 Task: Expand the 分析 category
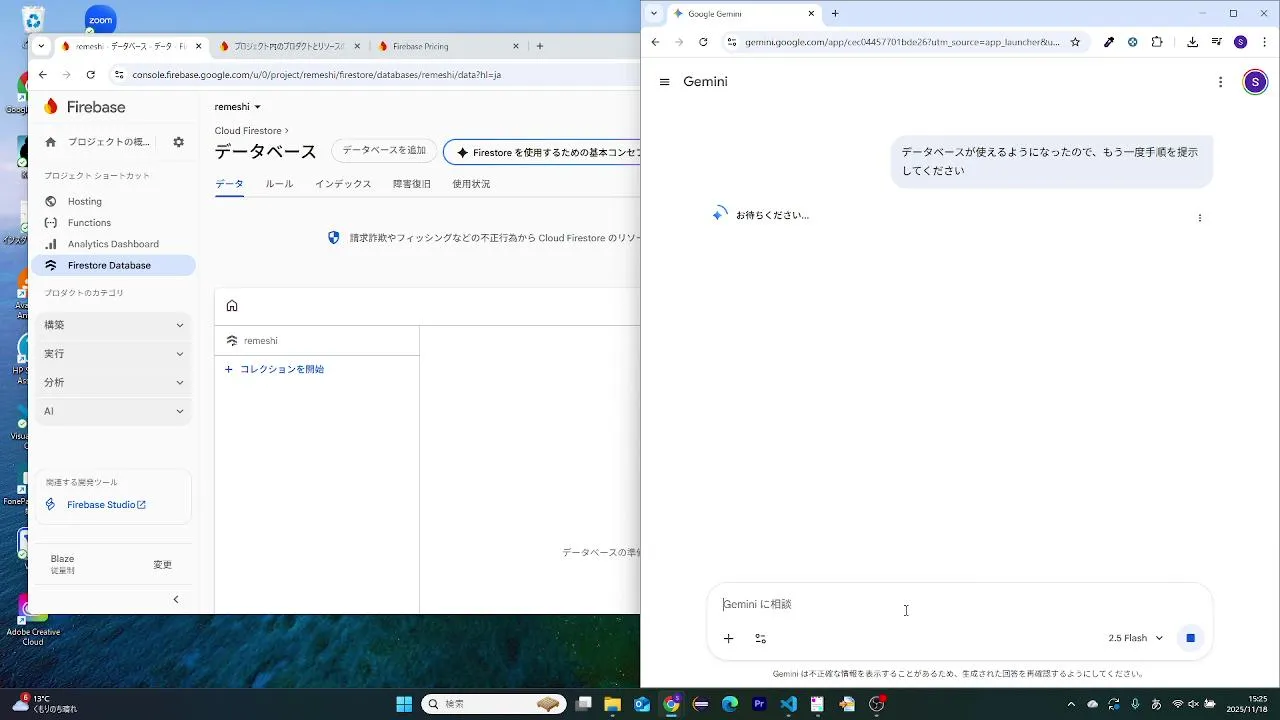point(114,382)
